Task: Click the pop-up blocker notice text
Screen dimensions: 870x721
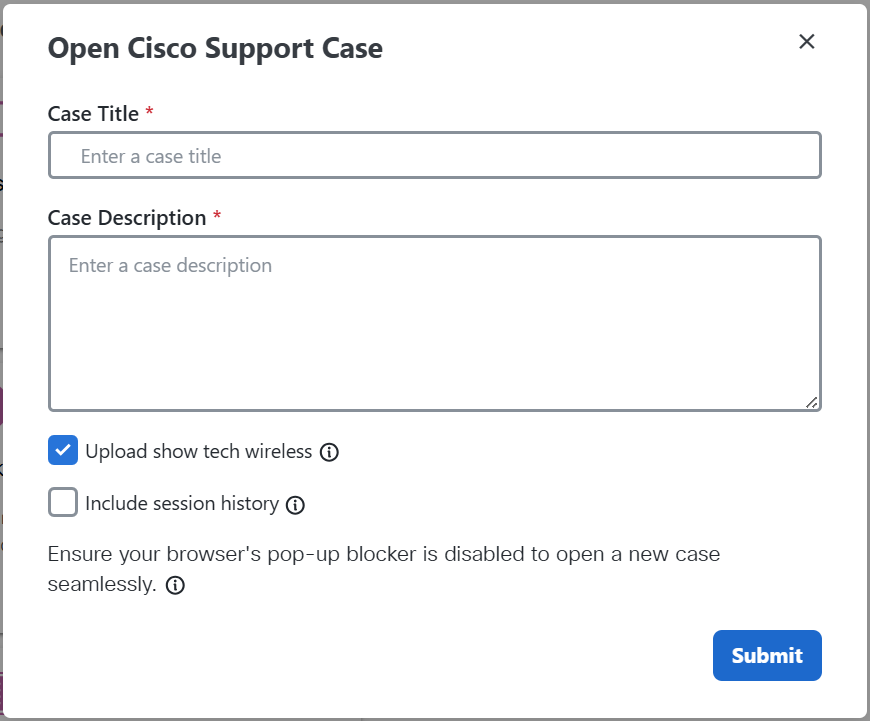Action: point(383,569)
